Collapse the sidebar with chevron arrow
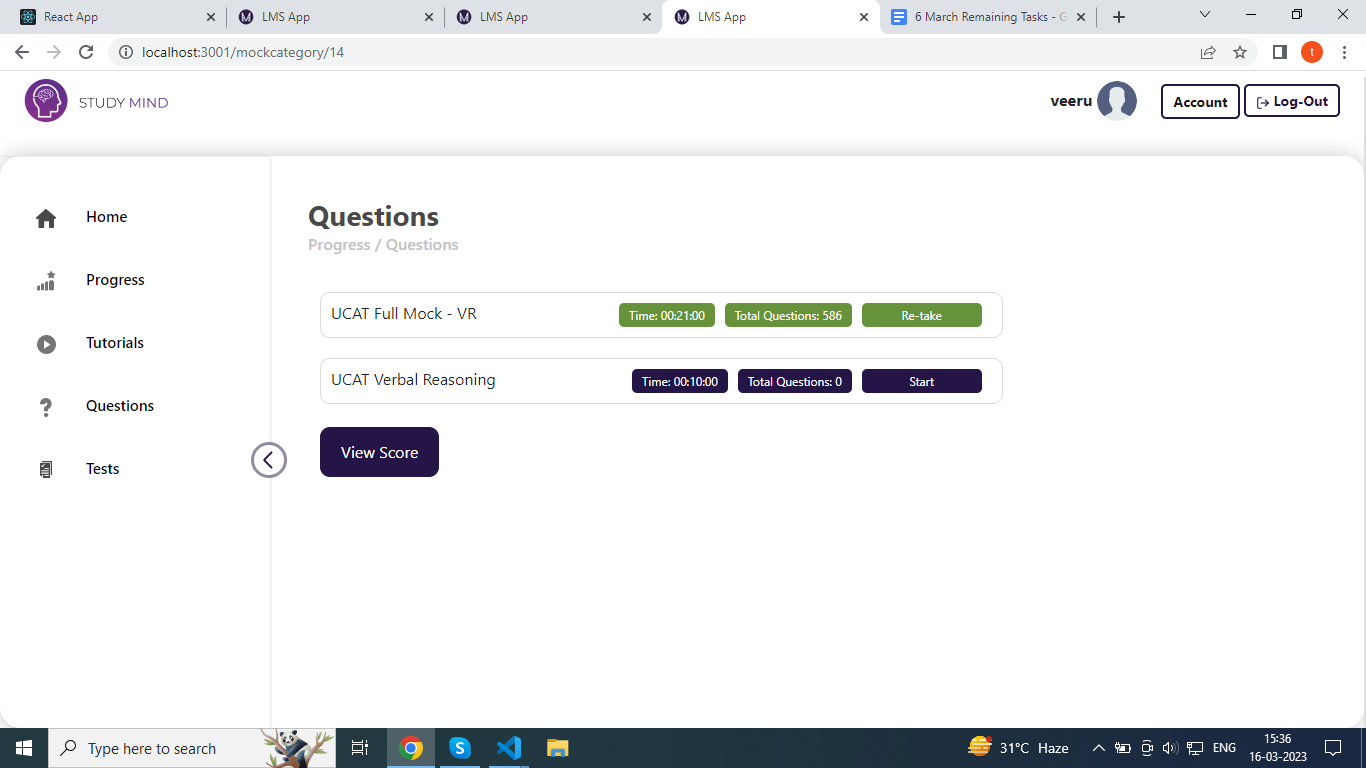The image size is (1366, 768). (268, 460)
